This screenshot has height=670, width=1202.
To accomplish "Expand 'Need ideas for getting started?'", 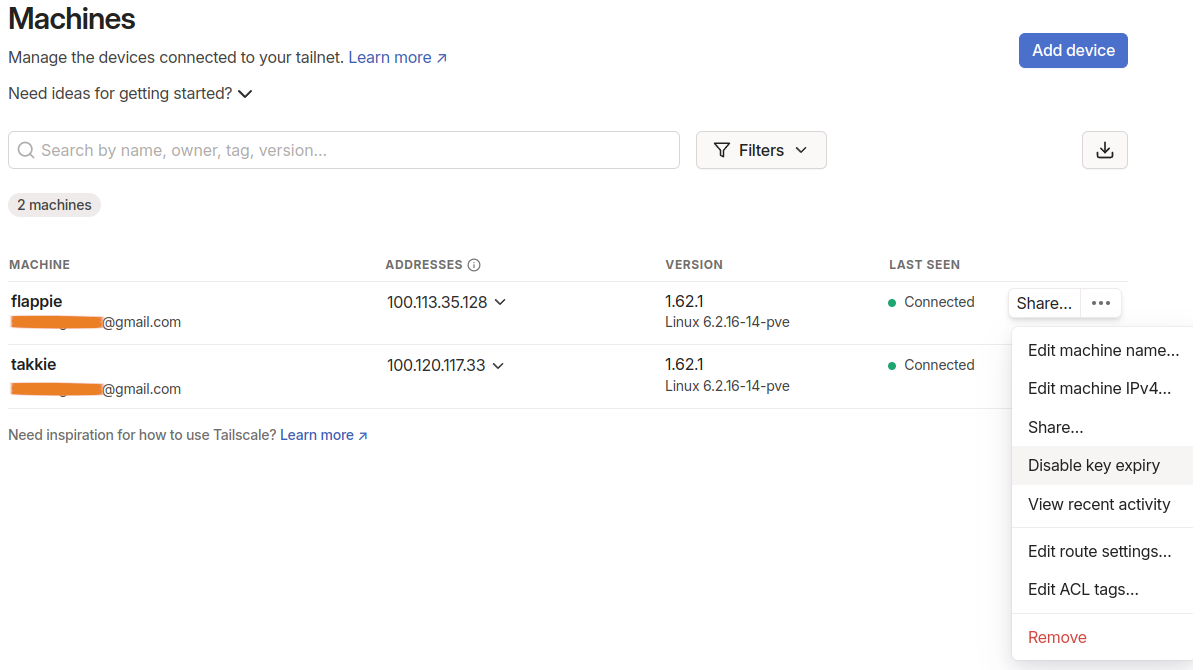I will click(131, 94).
